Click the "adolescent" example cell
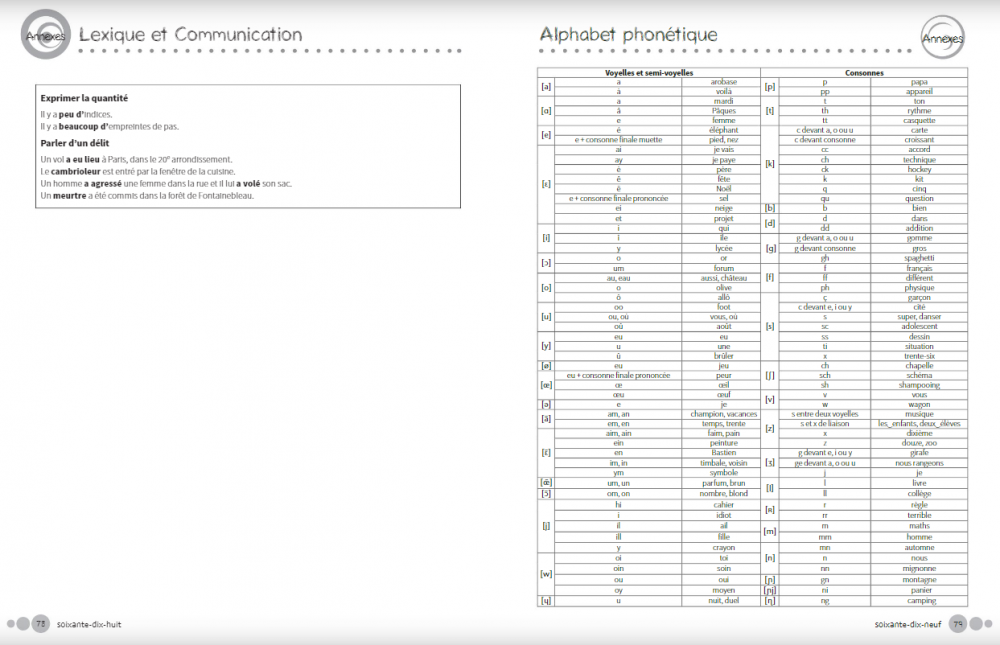The width and height of the screenshot is (1000, 645). (x=919, y=326)
